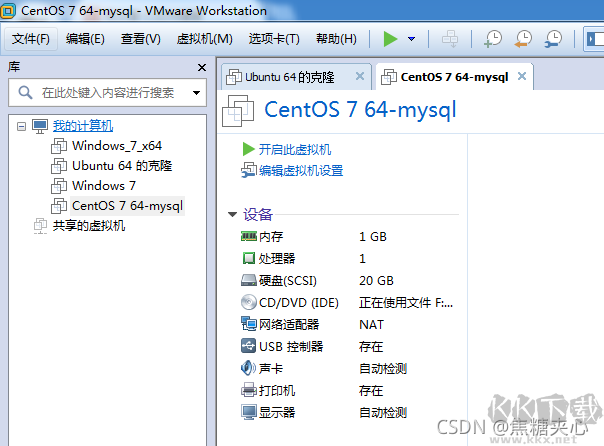Click the edit VM settings icon
This screenshot has height=446, width=604.
tap(249, 170)
